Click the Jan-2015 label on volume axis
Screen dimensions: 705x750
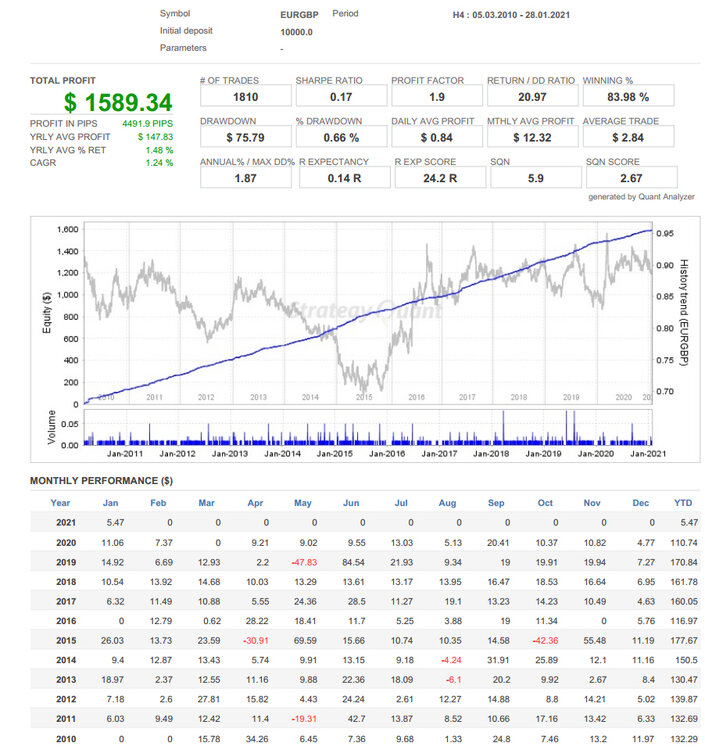[x=335, y=453]
